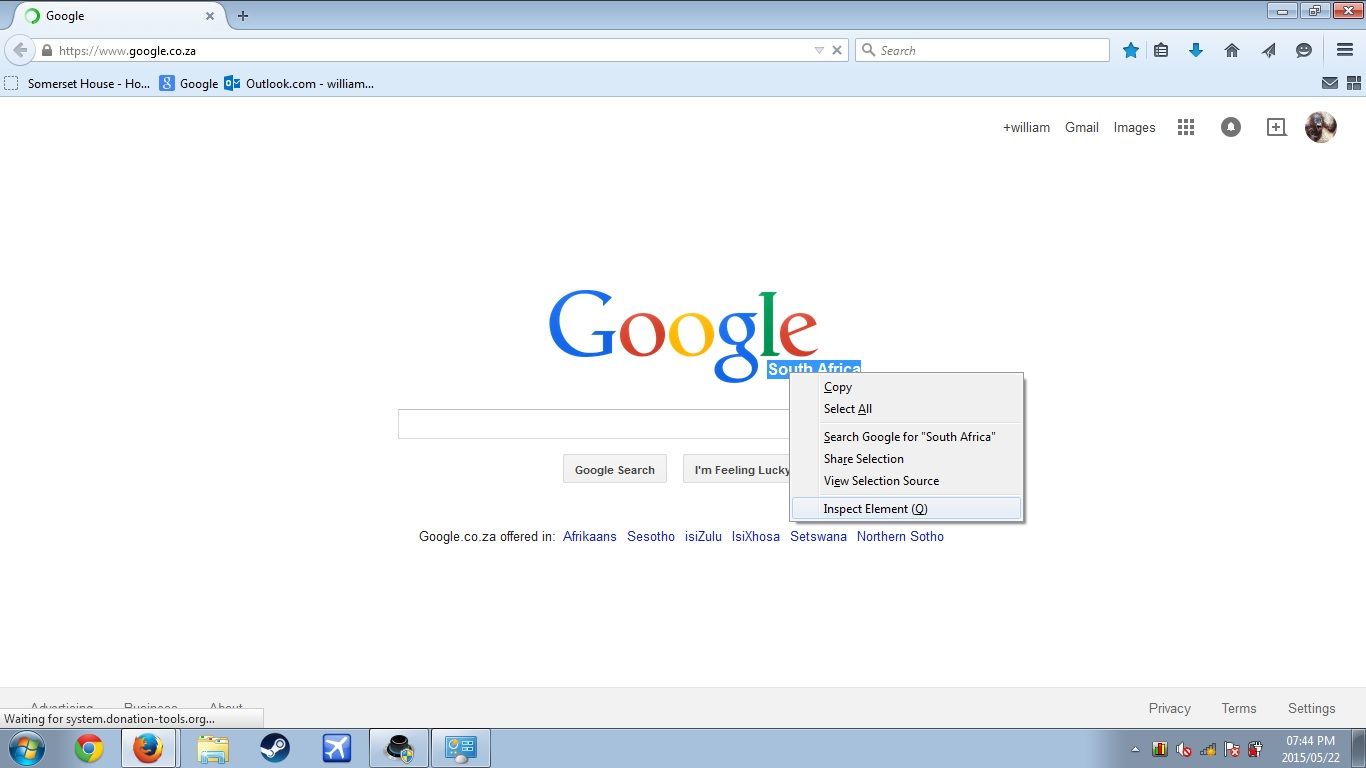The height and width of the screenshot is (768, 1366).
Task: Share this page via paper plane icon
Action: (x=1268, y=50)
